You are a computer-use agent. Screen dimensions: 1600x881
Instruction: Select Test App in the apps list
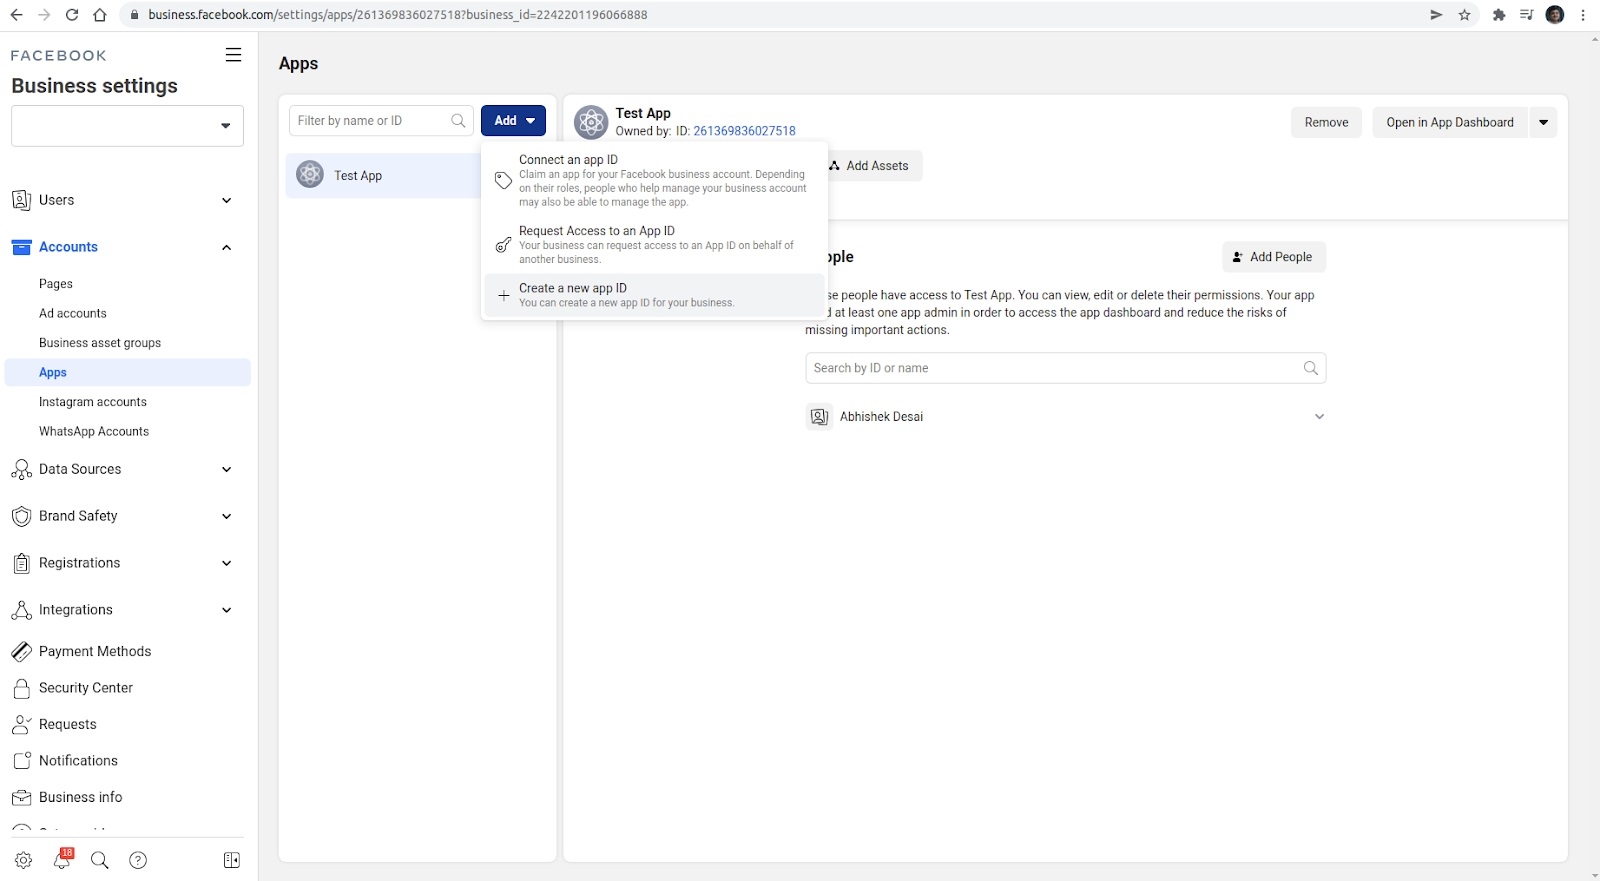pyautogui.click(x=384, y=175)
